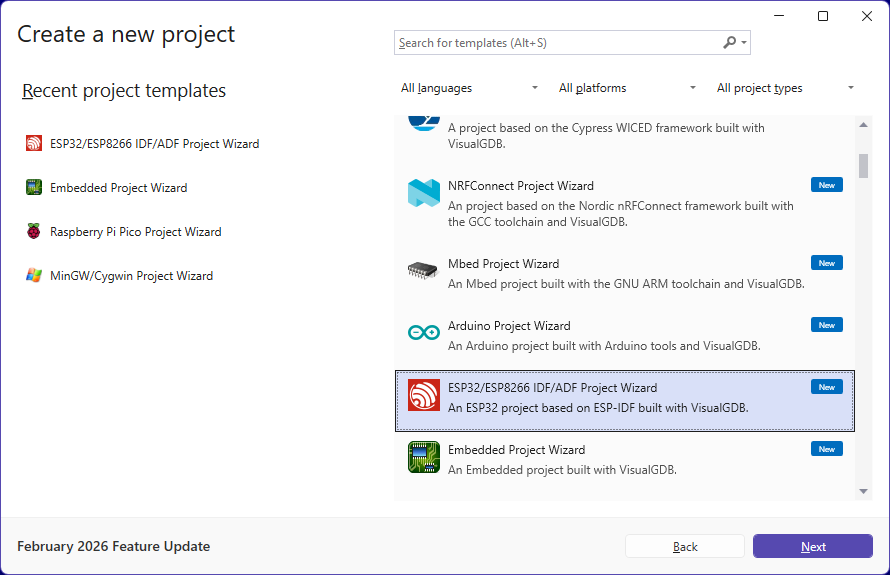Select Embedded Project Wizard from recent templates
This screenshot has height=575, width=890.
point(118,188)
